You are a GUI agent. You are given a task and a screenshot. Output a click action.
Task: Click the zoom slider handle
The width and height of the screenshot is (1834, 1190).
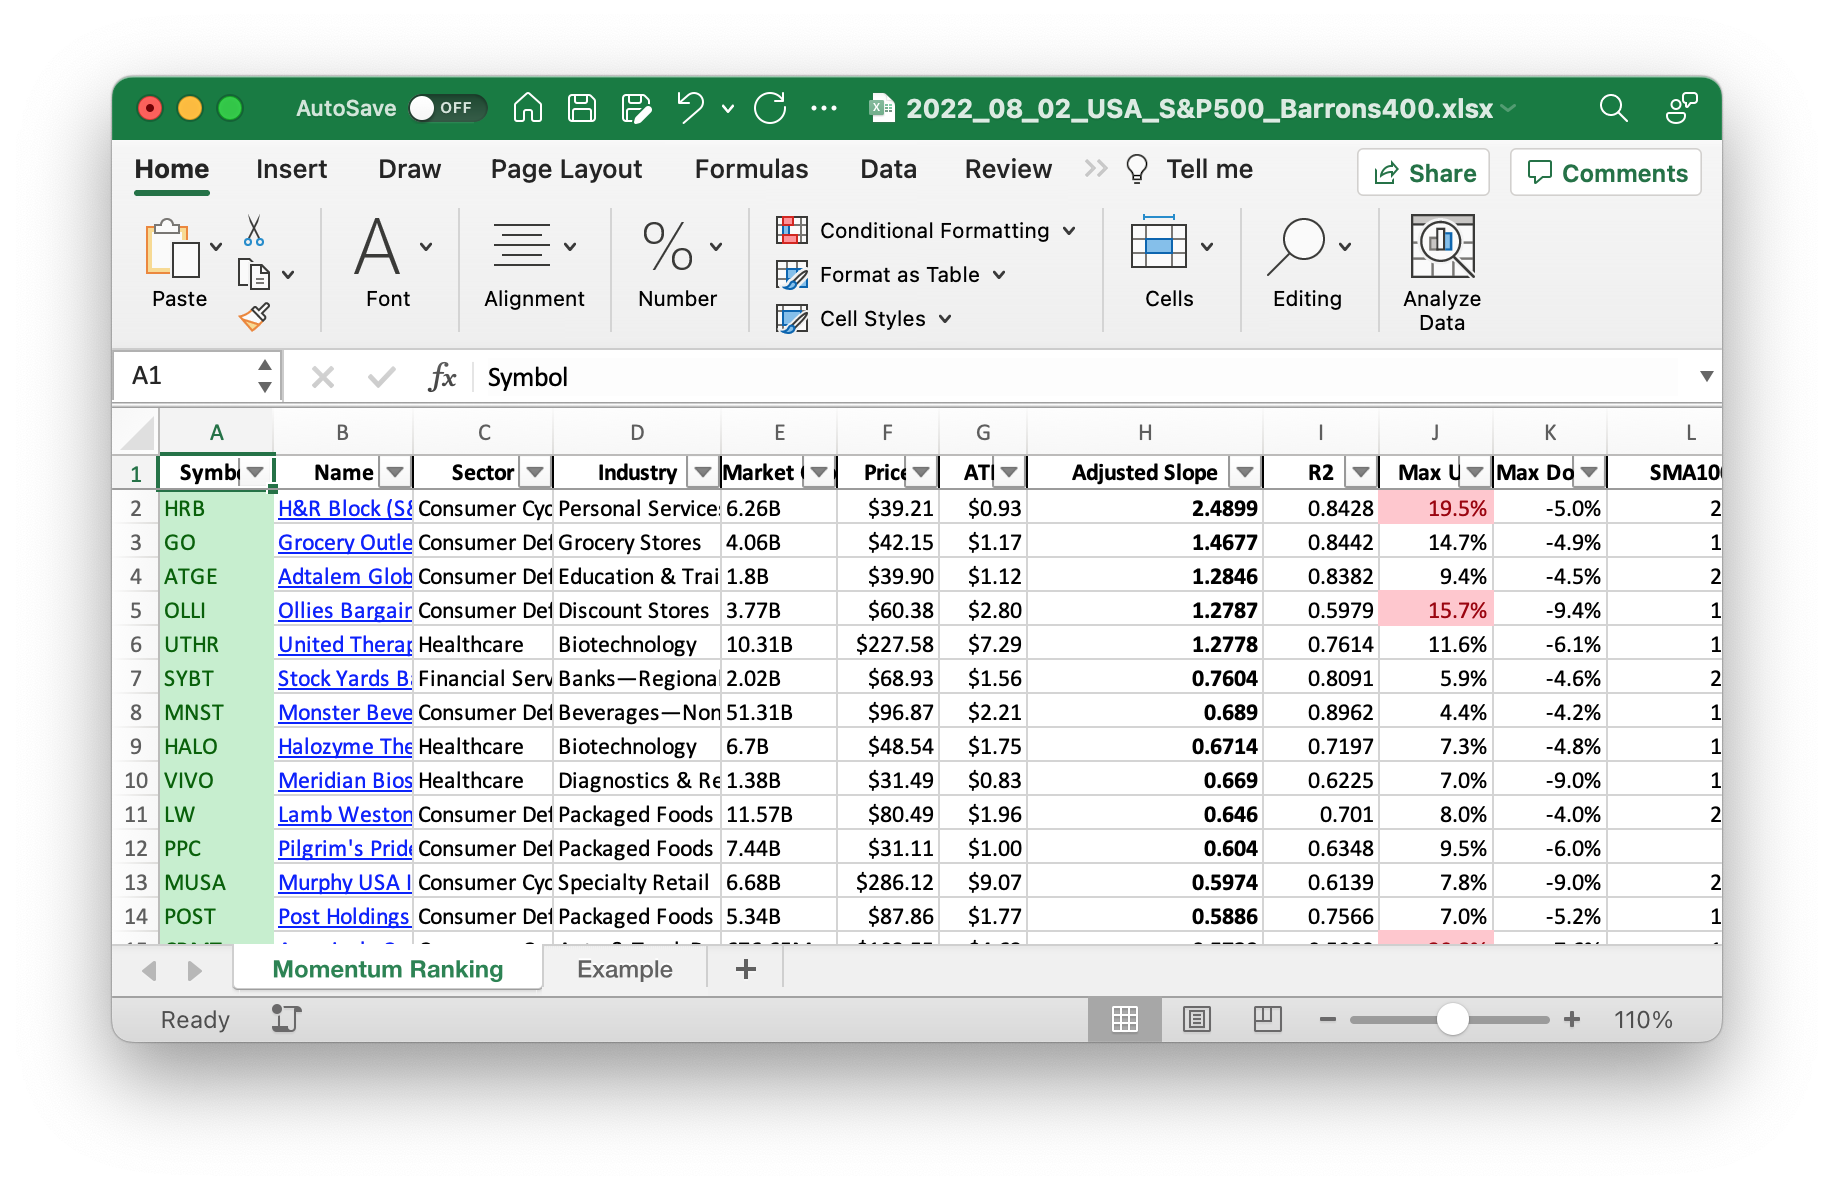coord(1452,1019)
